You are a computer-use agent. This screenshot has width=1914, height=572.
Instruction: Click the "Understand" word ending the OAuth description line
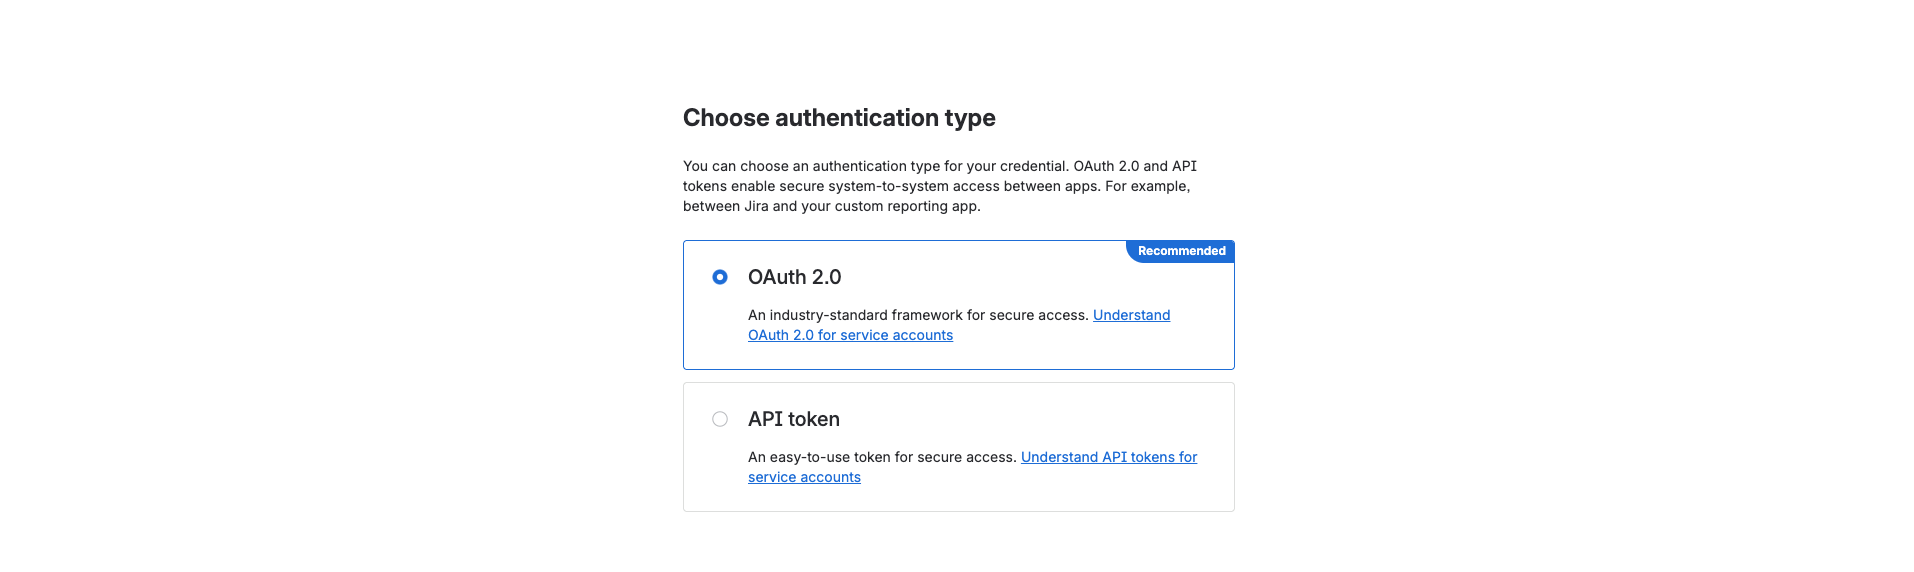1131,315
